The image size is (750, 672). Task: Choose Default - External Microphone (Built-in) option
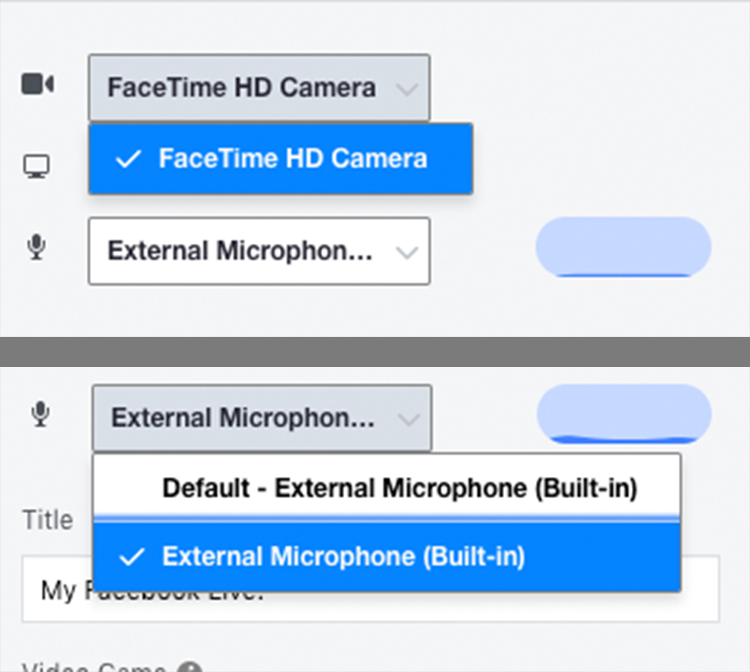pos(399,488)
